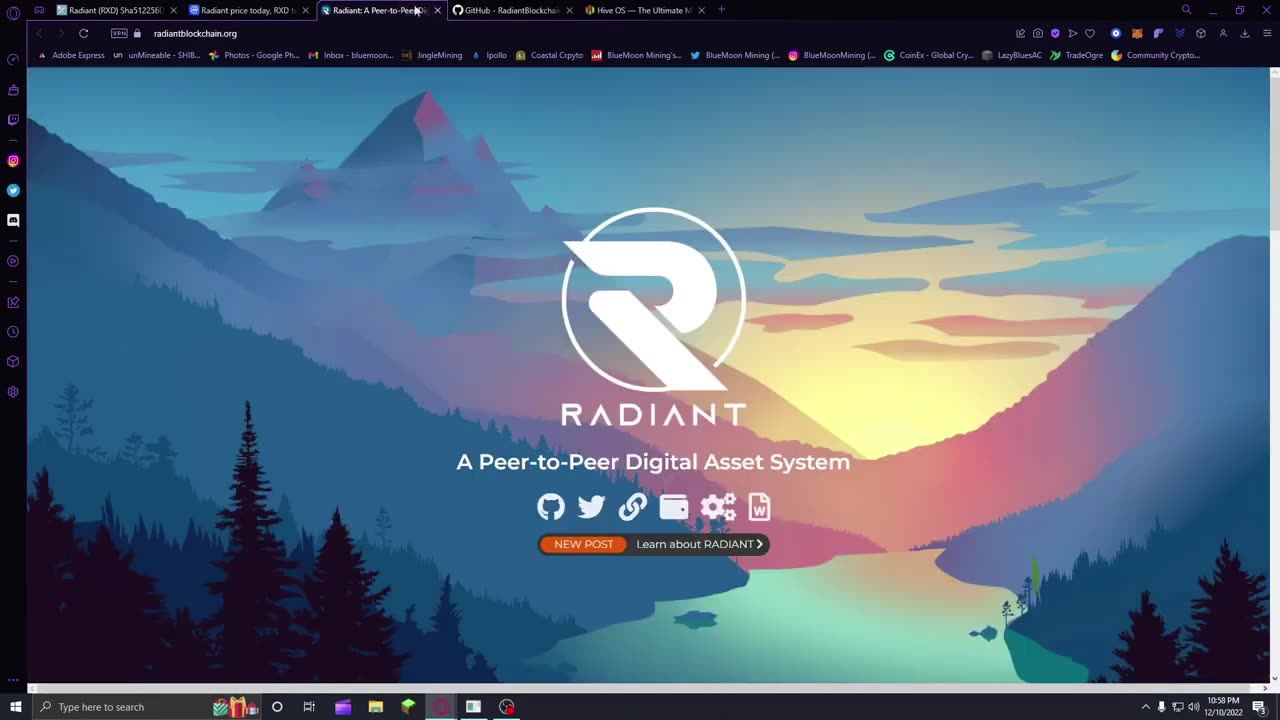Image resolution: width=1280 pixels, height=720 pixels.
Task: Open the profile person icon in toolbar
Action: 1222,33
